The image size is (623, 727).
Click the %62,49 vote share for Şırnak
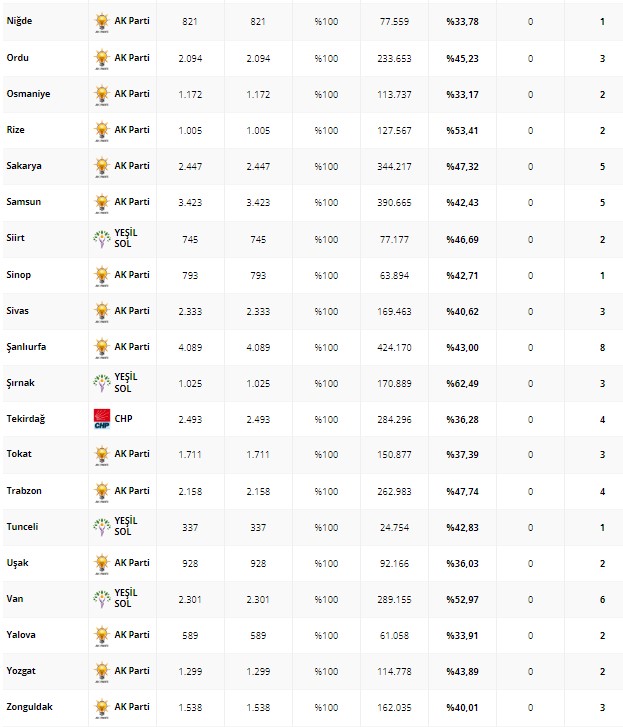tap(463, 383)
